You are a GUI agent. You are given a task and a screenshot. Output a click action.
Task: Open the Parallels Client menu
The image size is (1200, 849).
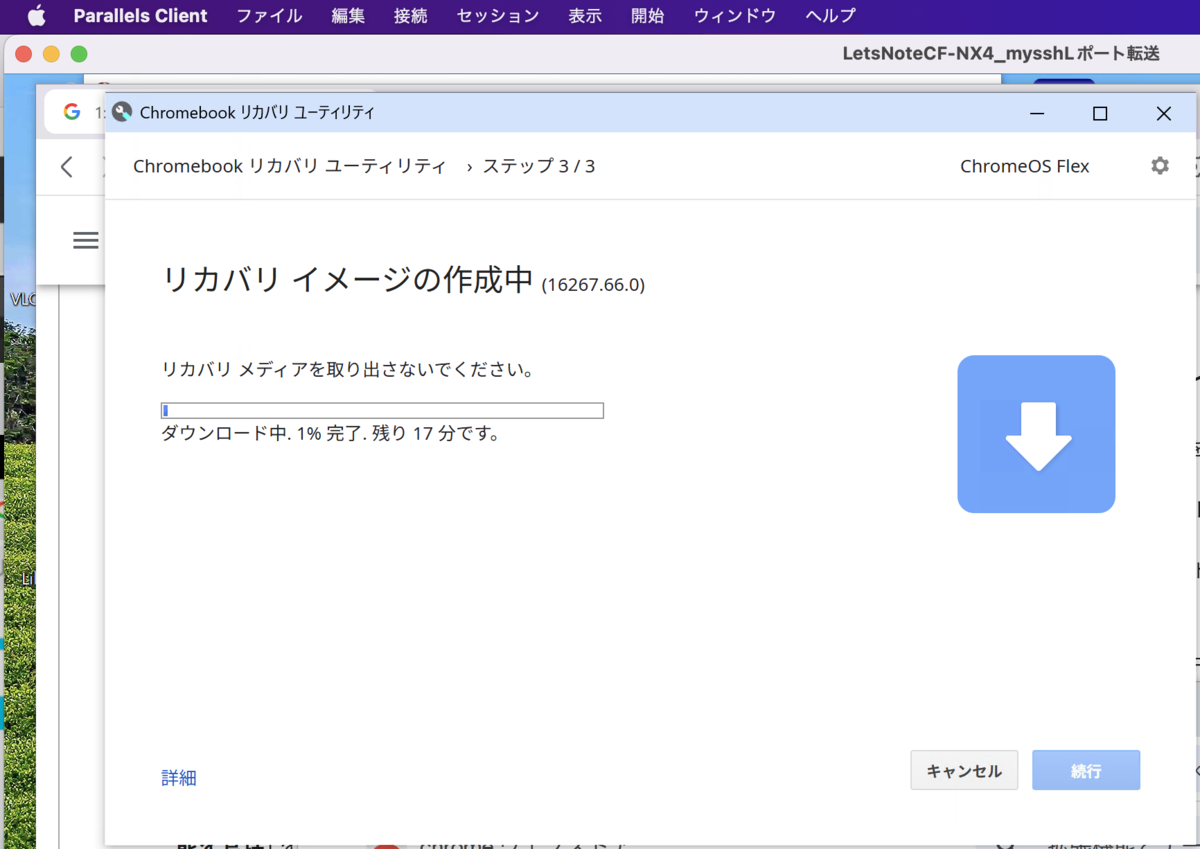(140, 16)
